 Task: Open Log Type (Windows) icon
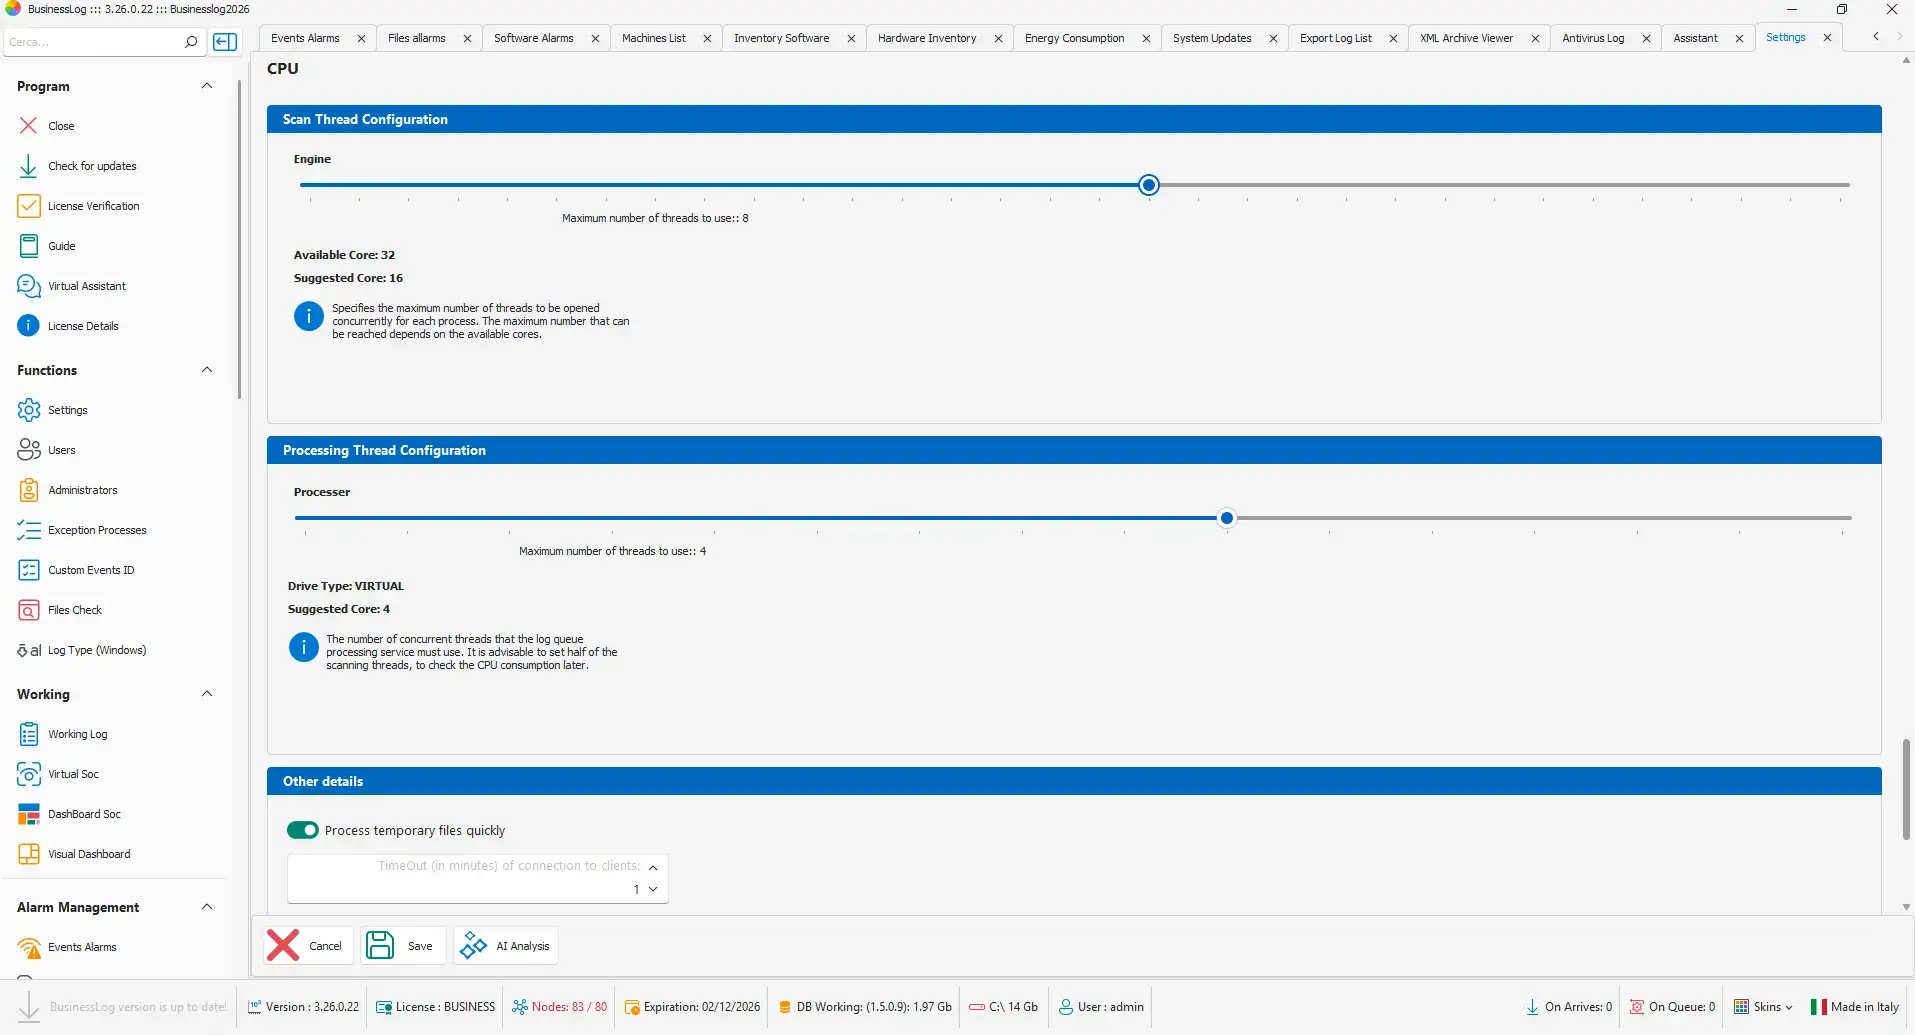pos(28,650)
